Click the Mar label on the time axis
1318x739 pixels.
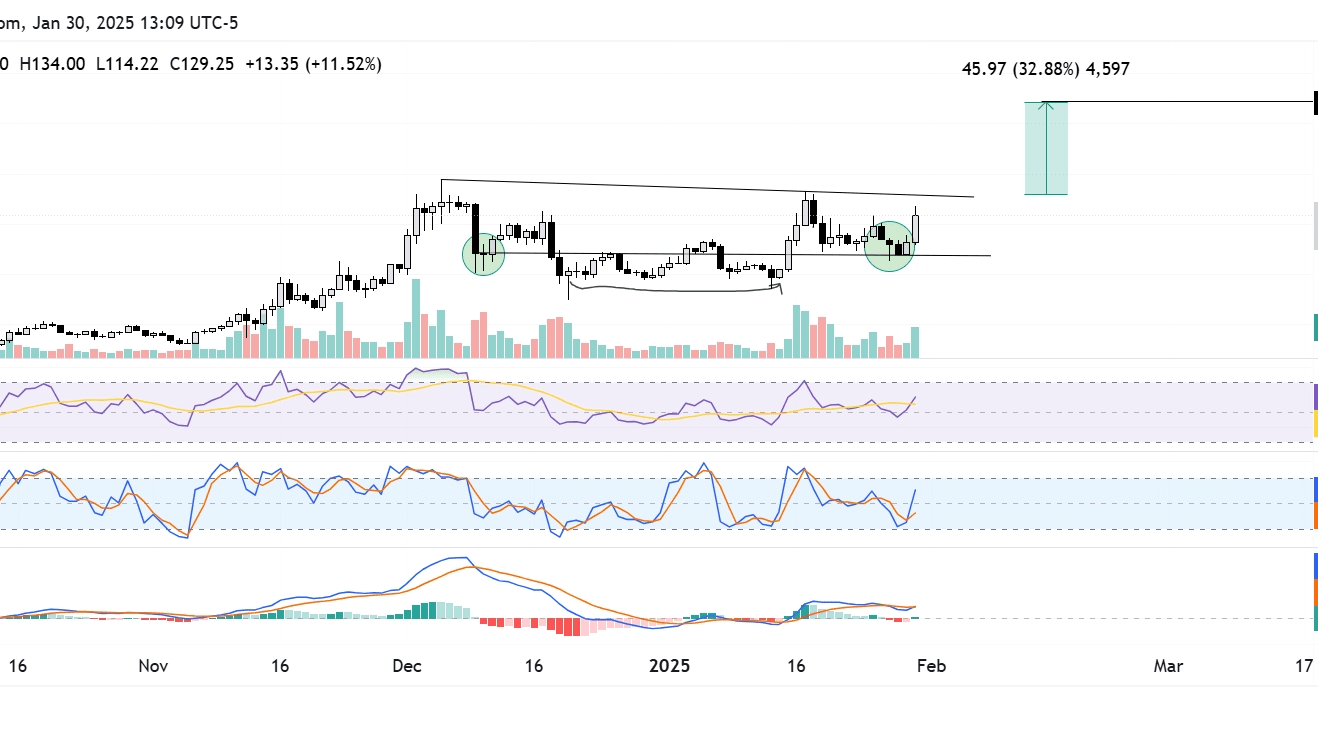point(1167,666)
